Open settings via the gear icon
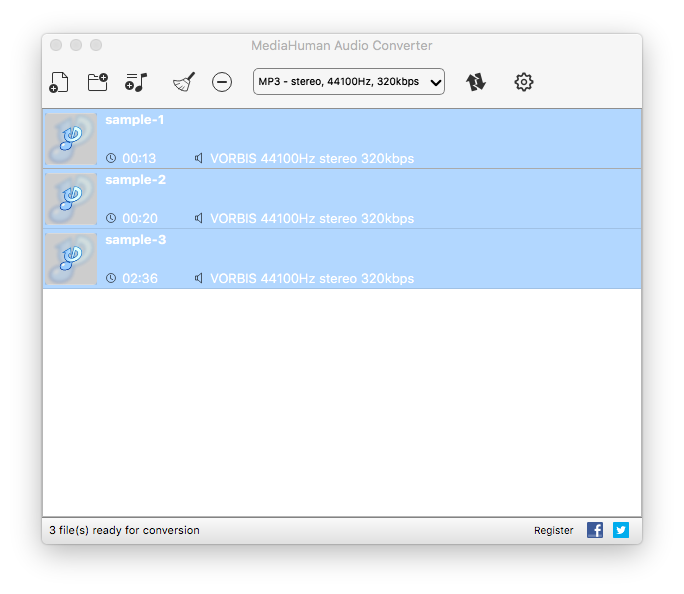Screen dimensions: 684x594 coord(523,82)
